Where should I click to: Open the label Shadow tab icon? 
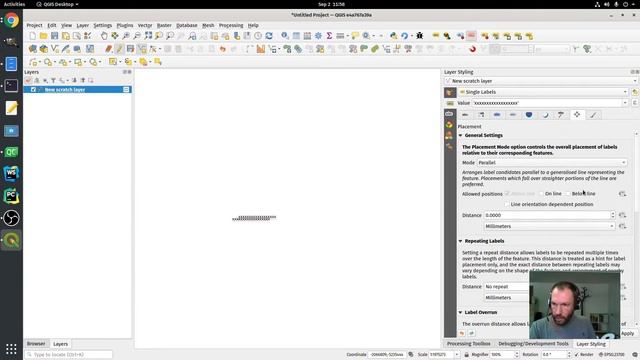pyautogui.click(x=545, y=115)
